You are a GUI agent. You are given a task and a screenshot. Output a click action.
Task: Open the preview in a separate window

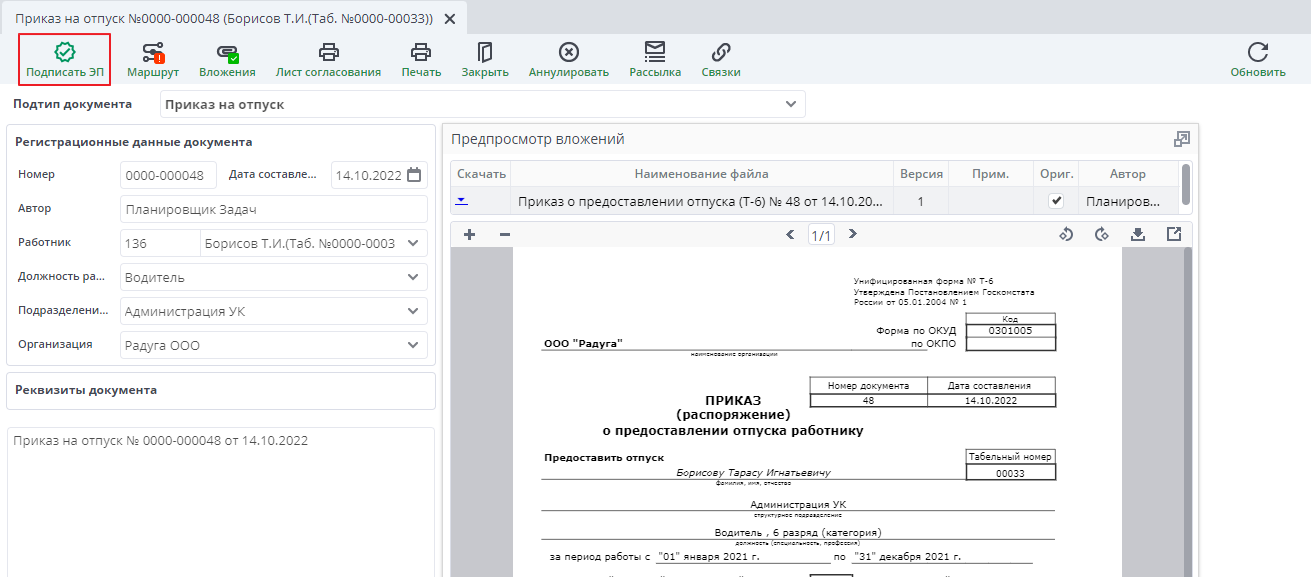point(1181,139)
